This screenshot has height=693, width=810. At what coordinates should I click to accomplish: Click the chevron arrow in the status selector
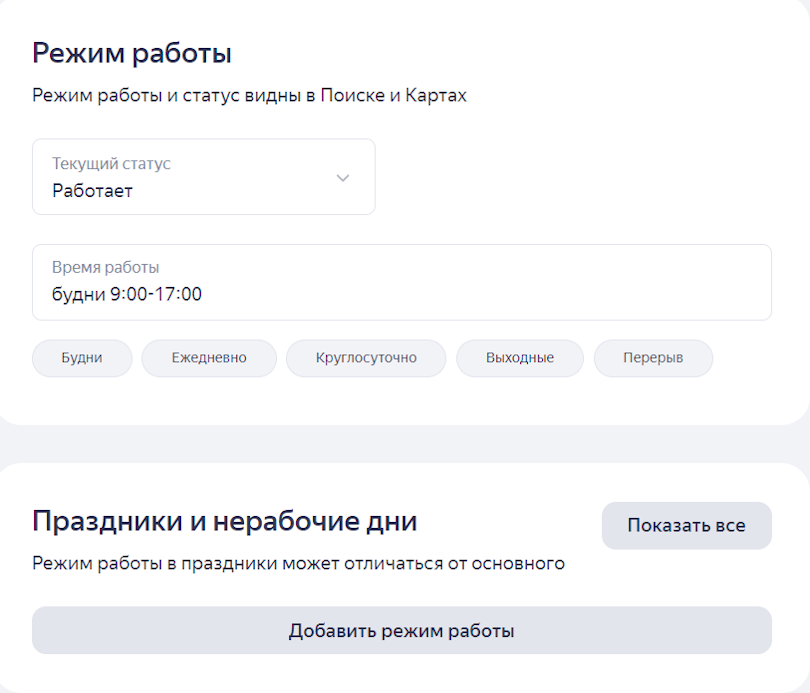(x=343, y=177)
